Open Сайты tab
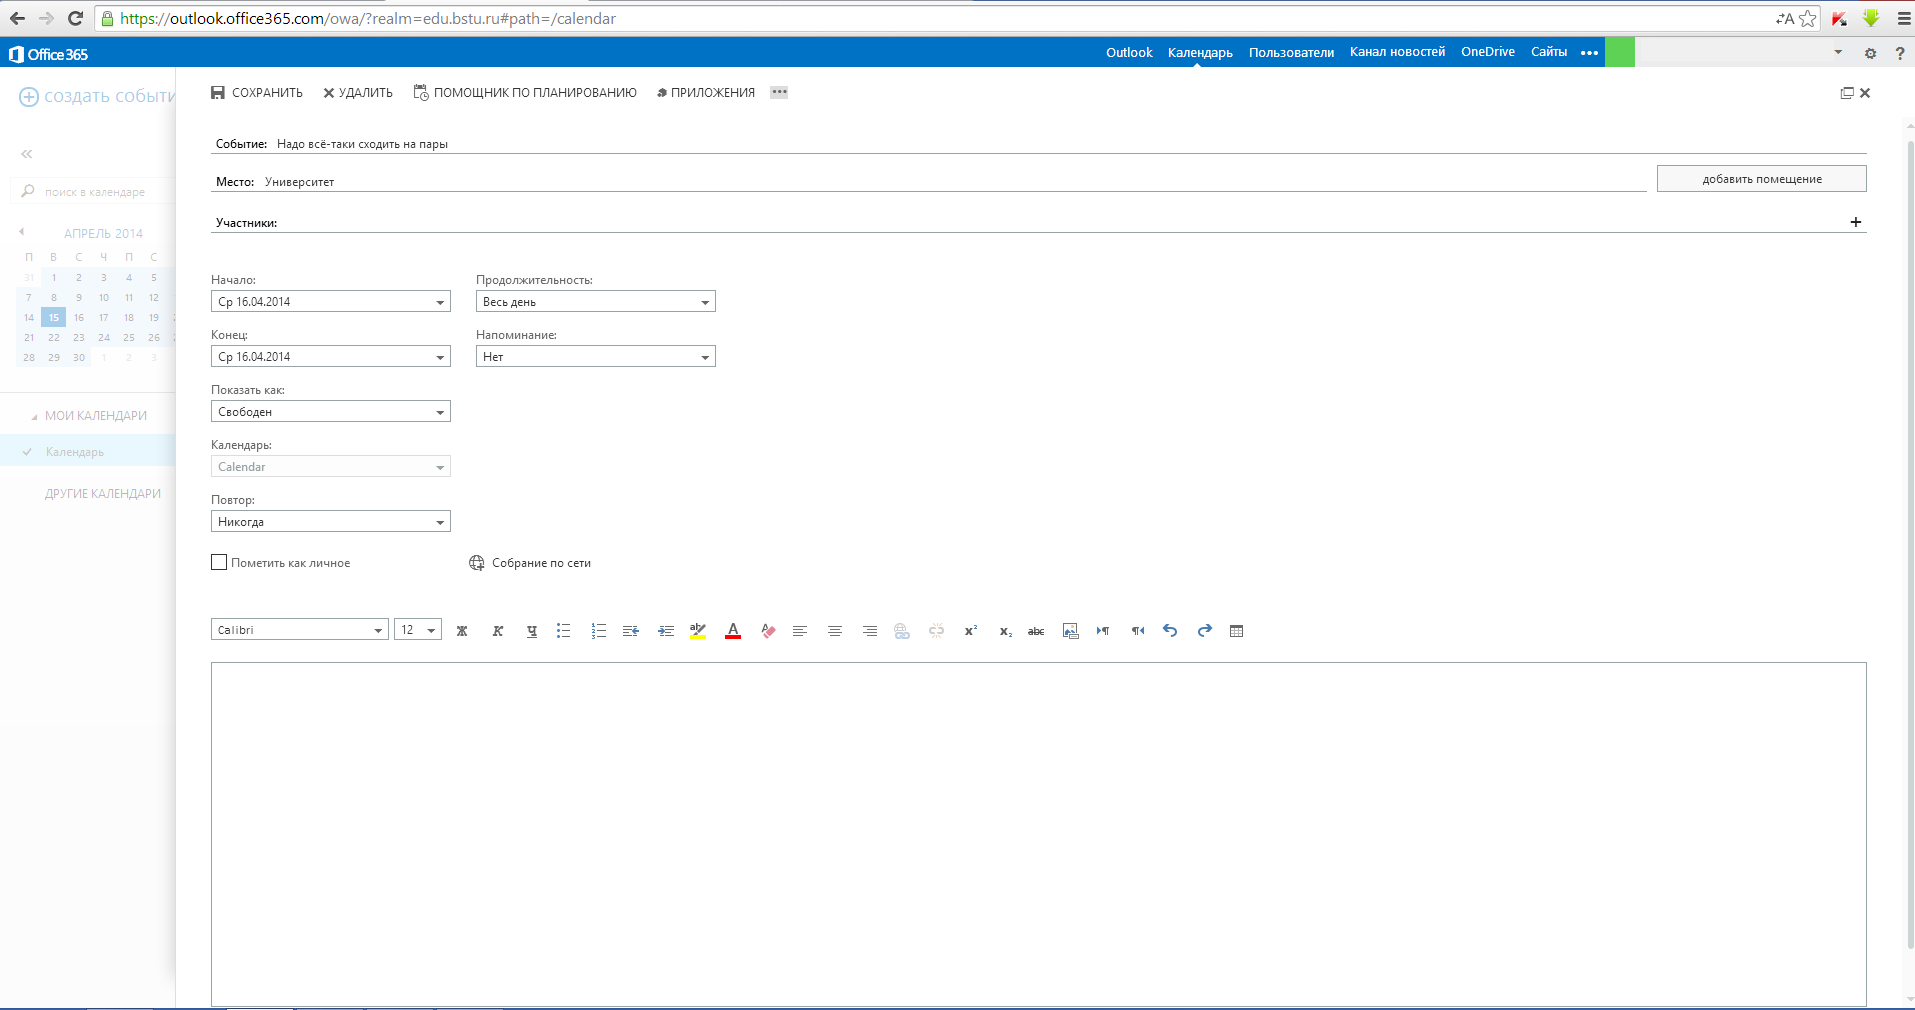Screen dimensions: 1915x1010 1549,52
